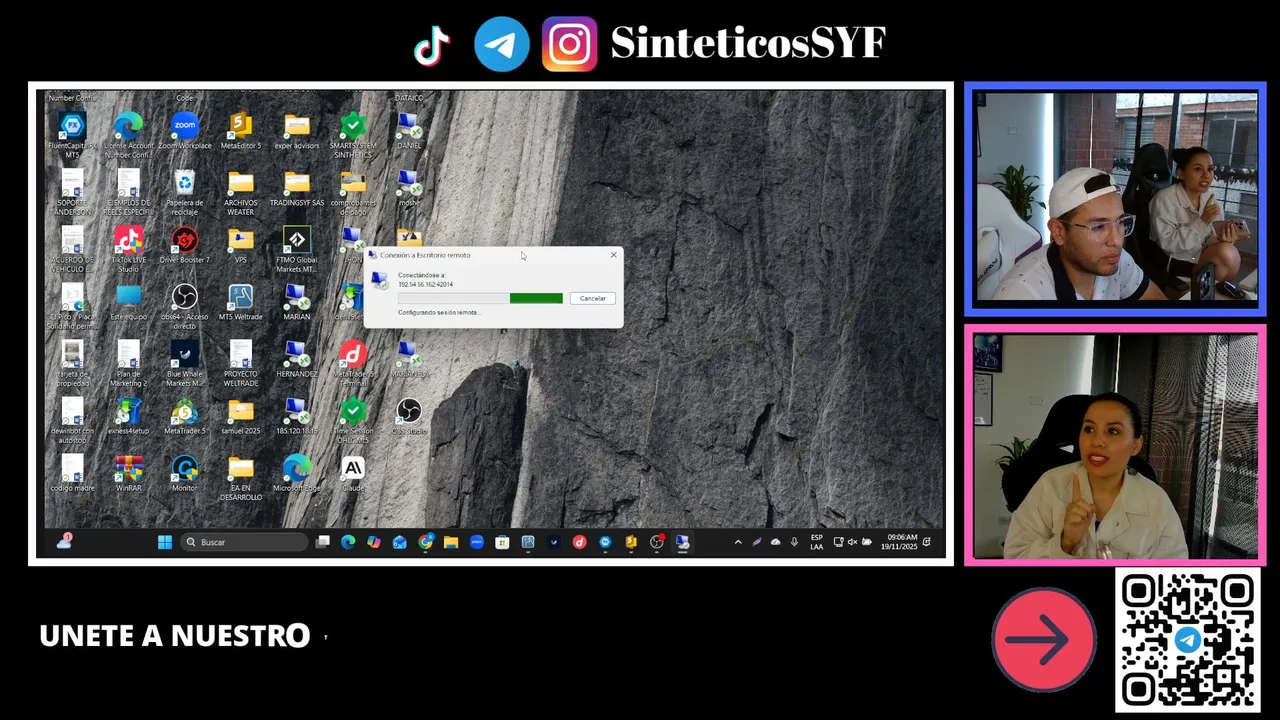1280x720 pixels.
Task: Open File Explorer from the taskbar
Action: pos(451,542)
